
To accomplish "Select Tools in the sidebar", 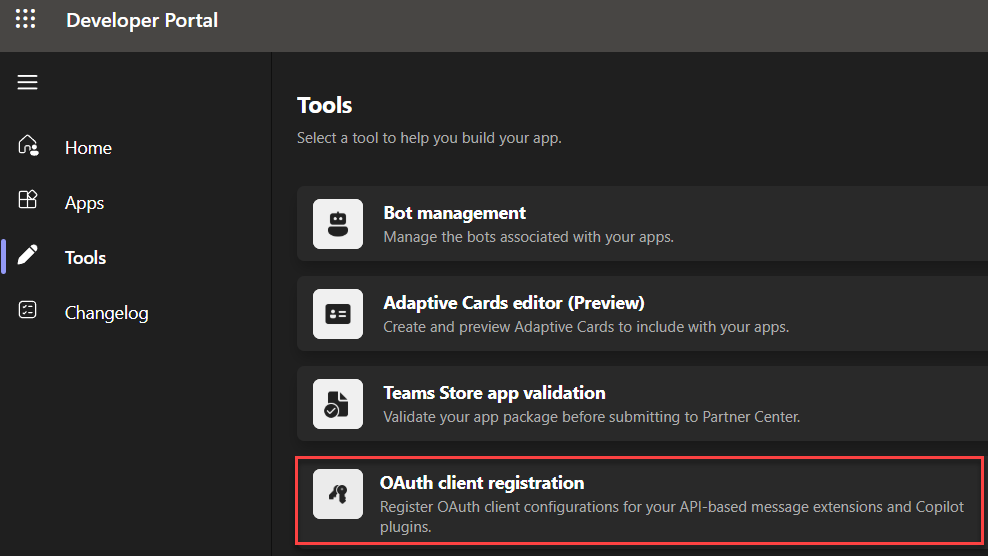I will pos(85,258).
